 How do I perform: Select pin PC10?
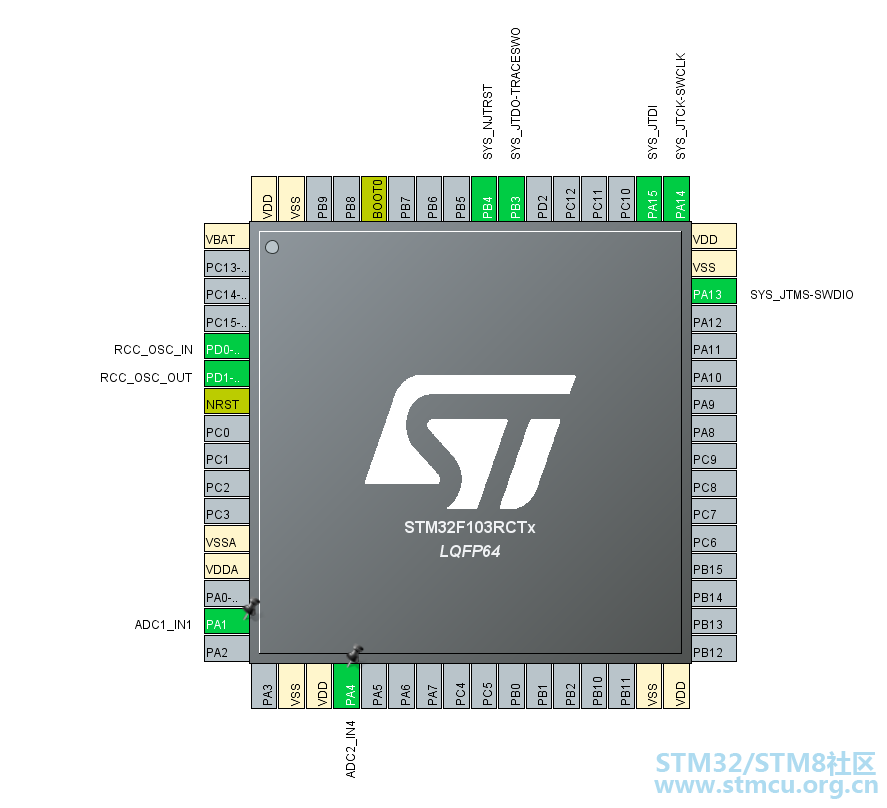coord(622,199)
